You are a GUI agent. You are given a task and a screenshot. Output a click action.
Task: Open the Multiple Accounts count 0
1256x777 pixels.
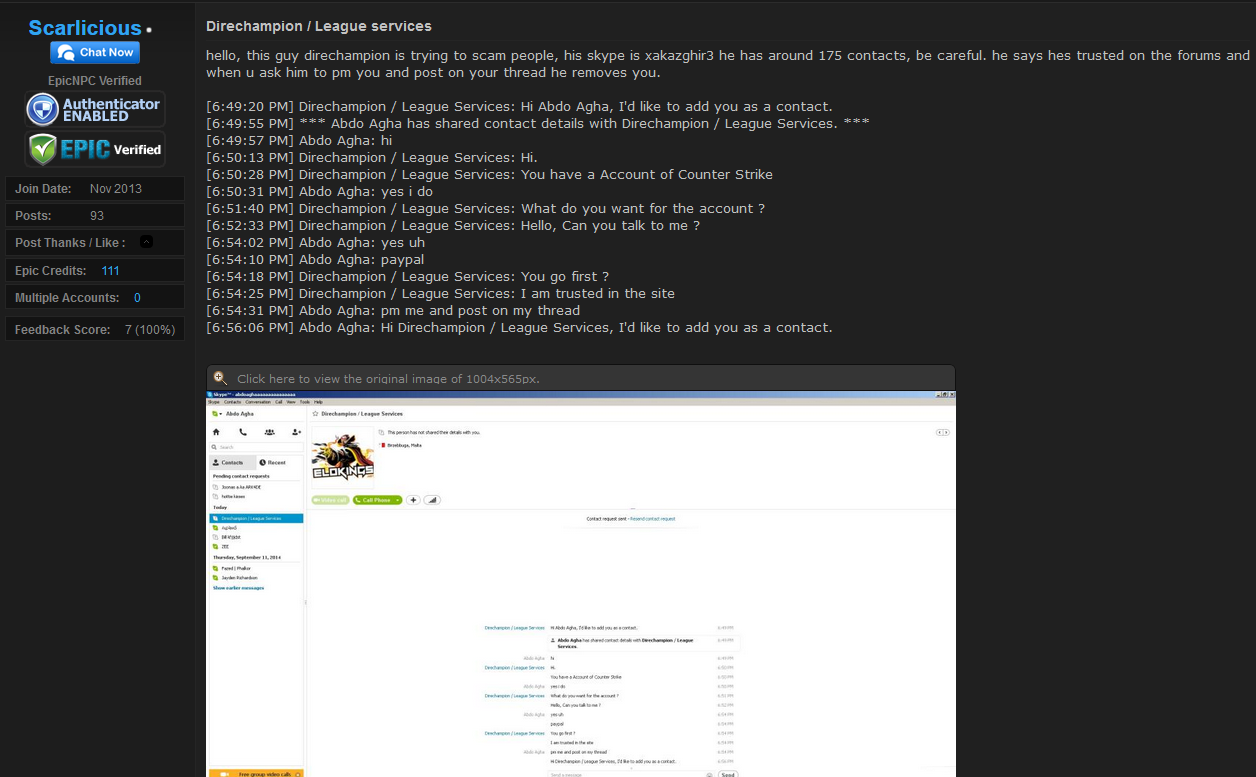coord(137,298)
